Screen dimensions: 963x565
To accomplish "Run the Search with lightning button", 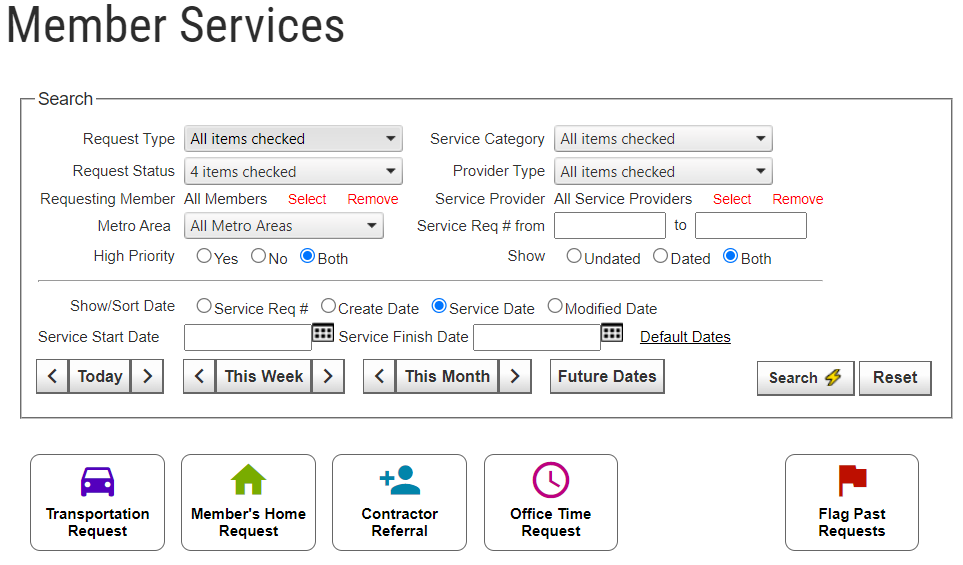I will [x=805, y=378].
